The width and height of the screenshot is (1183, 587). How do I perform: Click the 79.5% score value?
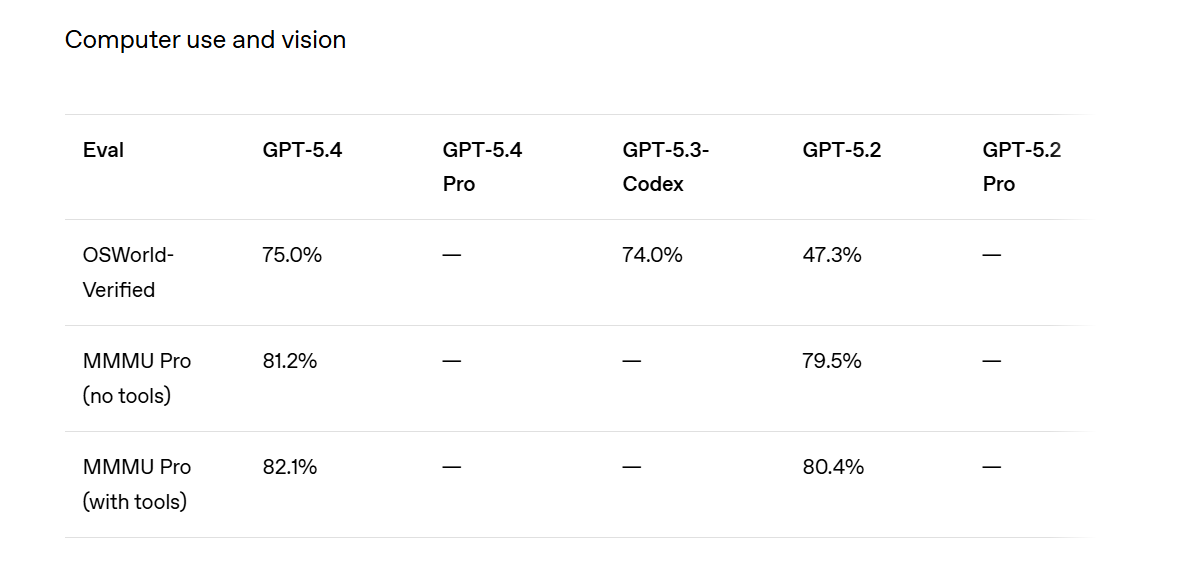click(831, 361)
